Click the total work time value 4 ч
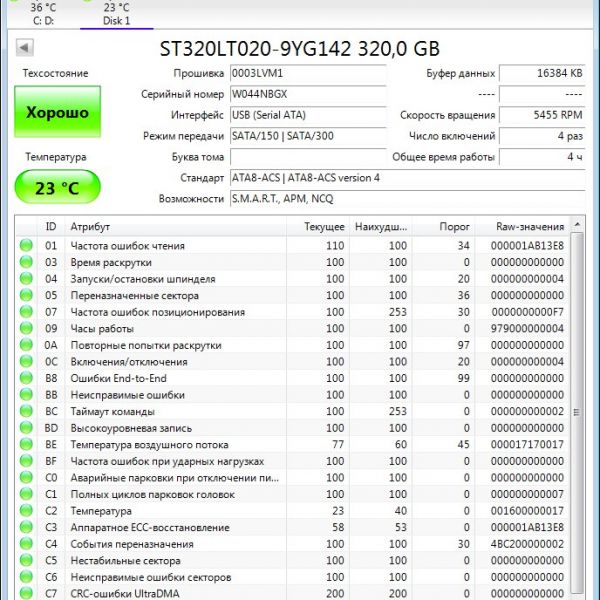Screen dimensions: 600x600 (x=542, y=157)
